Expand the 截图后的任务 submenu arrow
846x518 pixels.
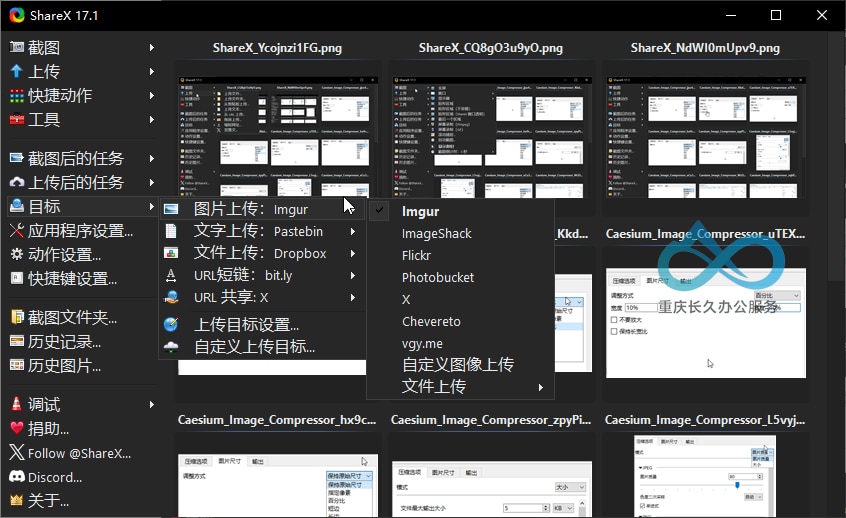152,158
